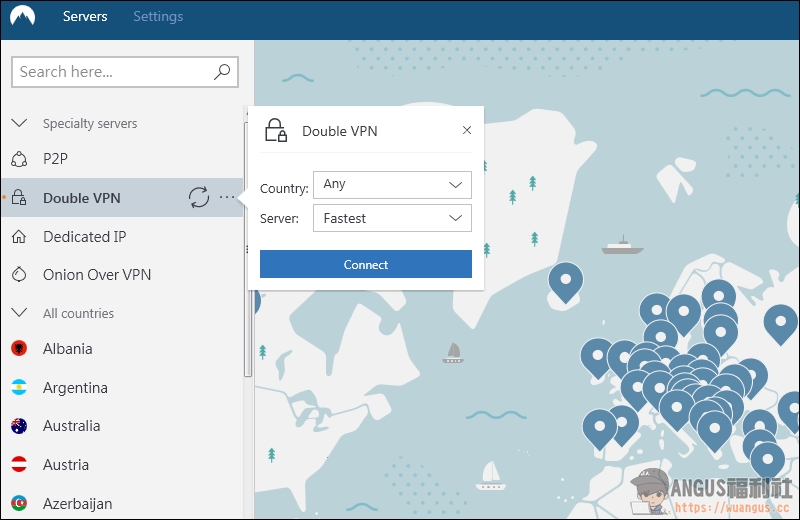Switch to the Settings tab
The width and height of the screenshot is (800, 520).
point(158,16)
